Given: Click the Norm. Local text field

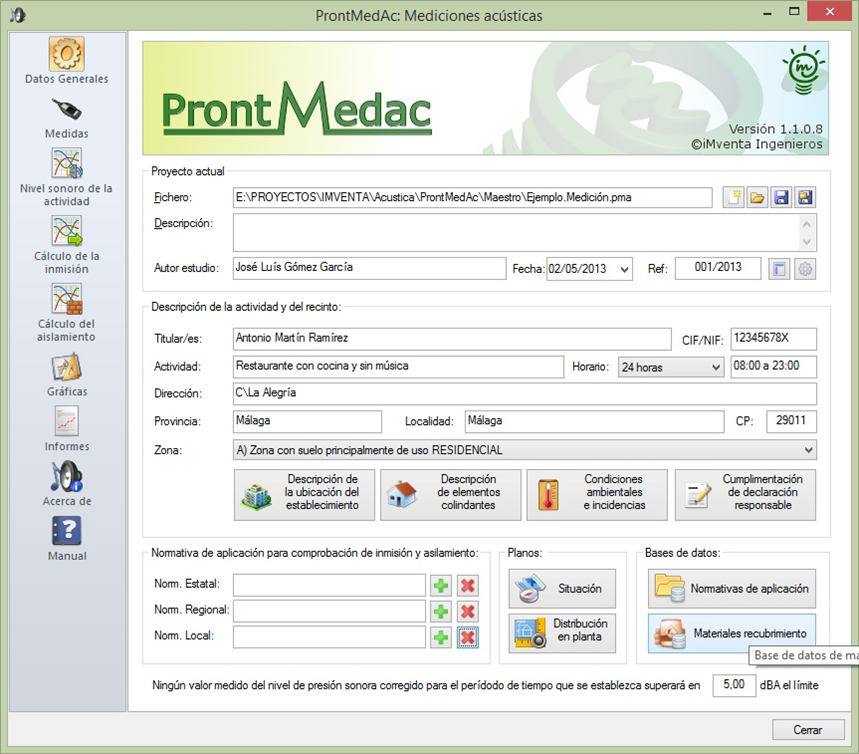Looking at the screenshot, I should click(x=329, y=637).
